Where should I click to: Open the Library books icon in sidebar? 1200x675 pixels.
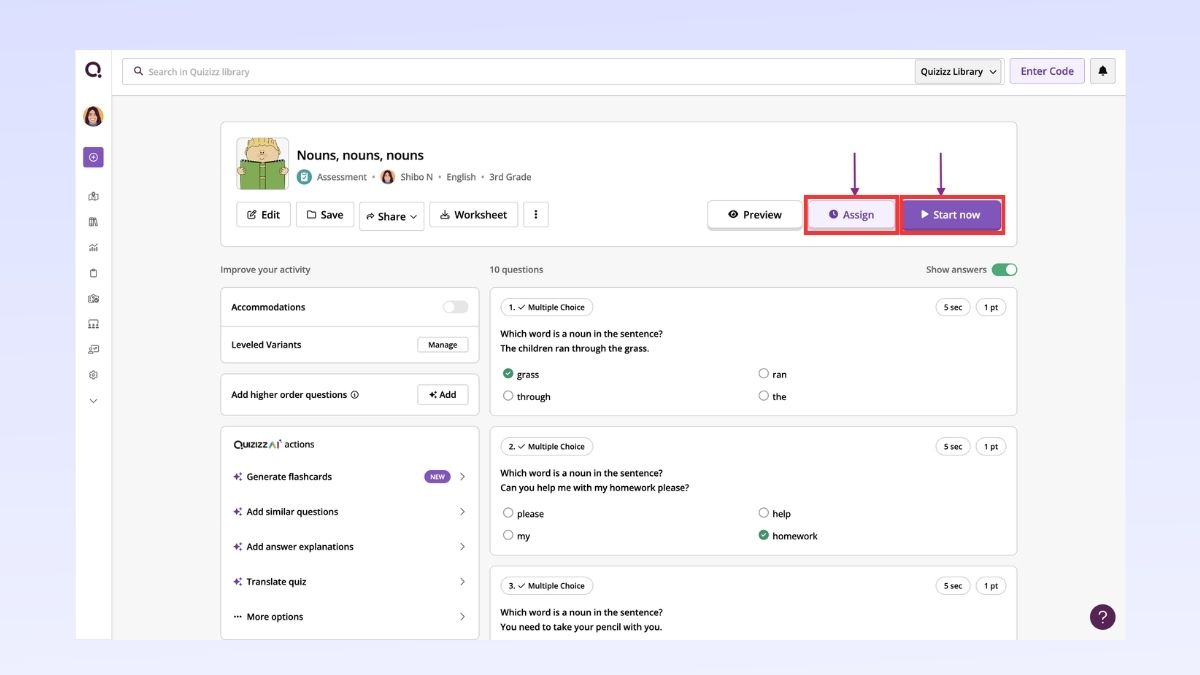pos(93,222)
